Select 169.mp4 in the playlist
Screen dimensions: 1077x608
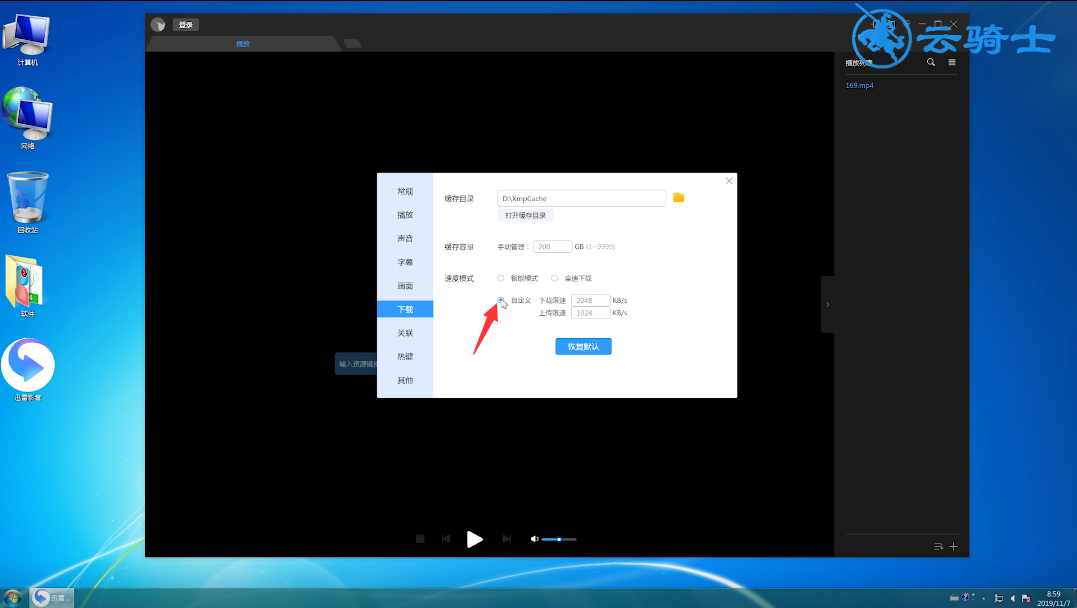[859, 86]
